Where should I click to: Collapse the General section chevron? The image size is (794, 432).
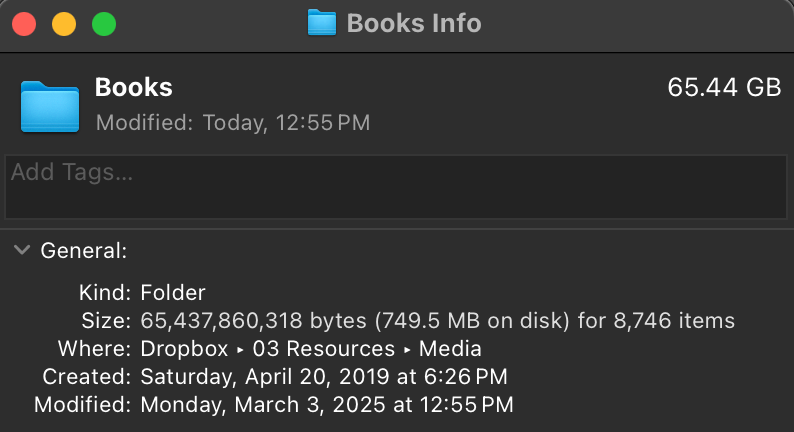pyautogui.click(x=22, y=251)
